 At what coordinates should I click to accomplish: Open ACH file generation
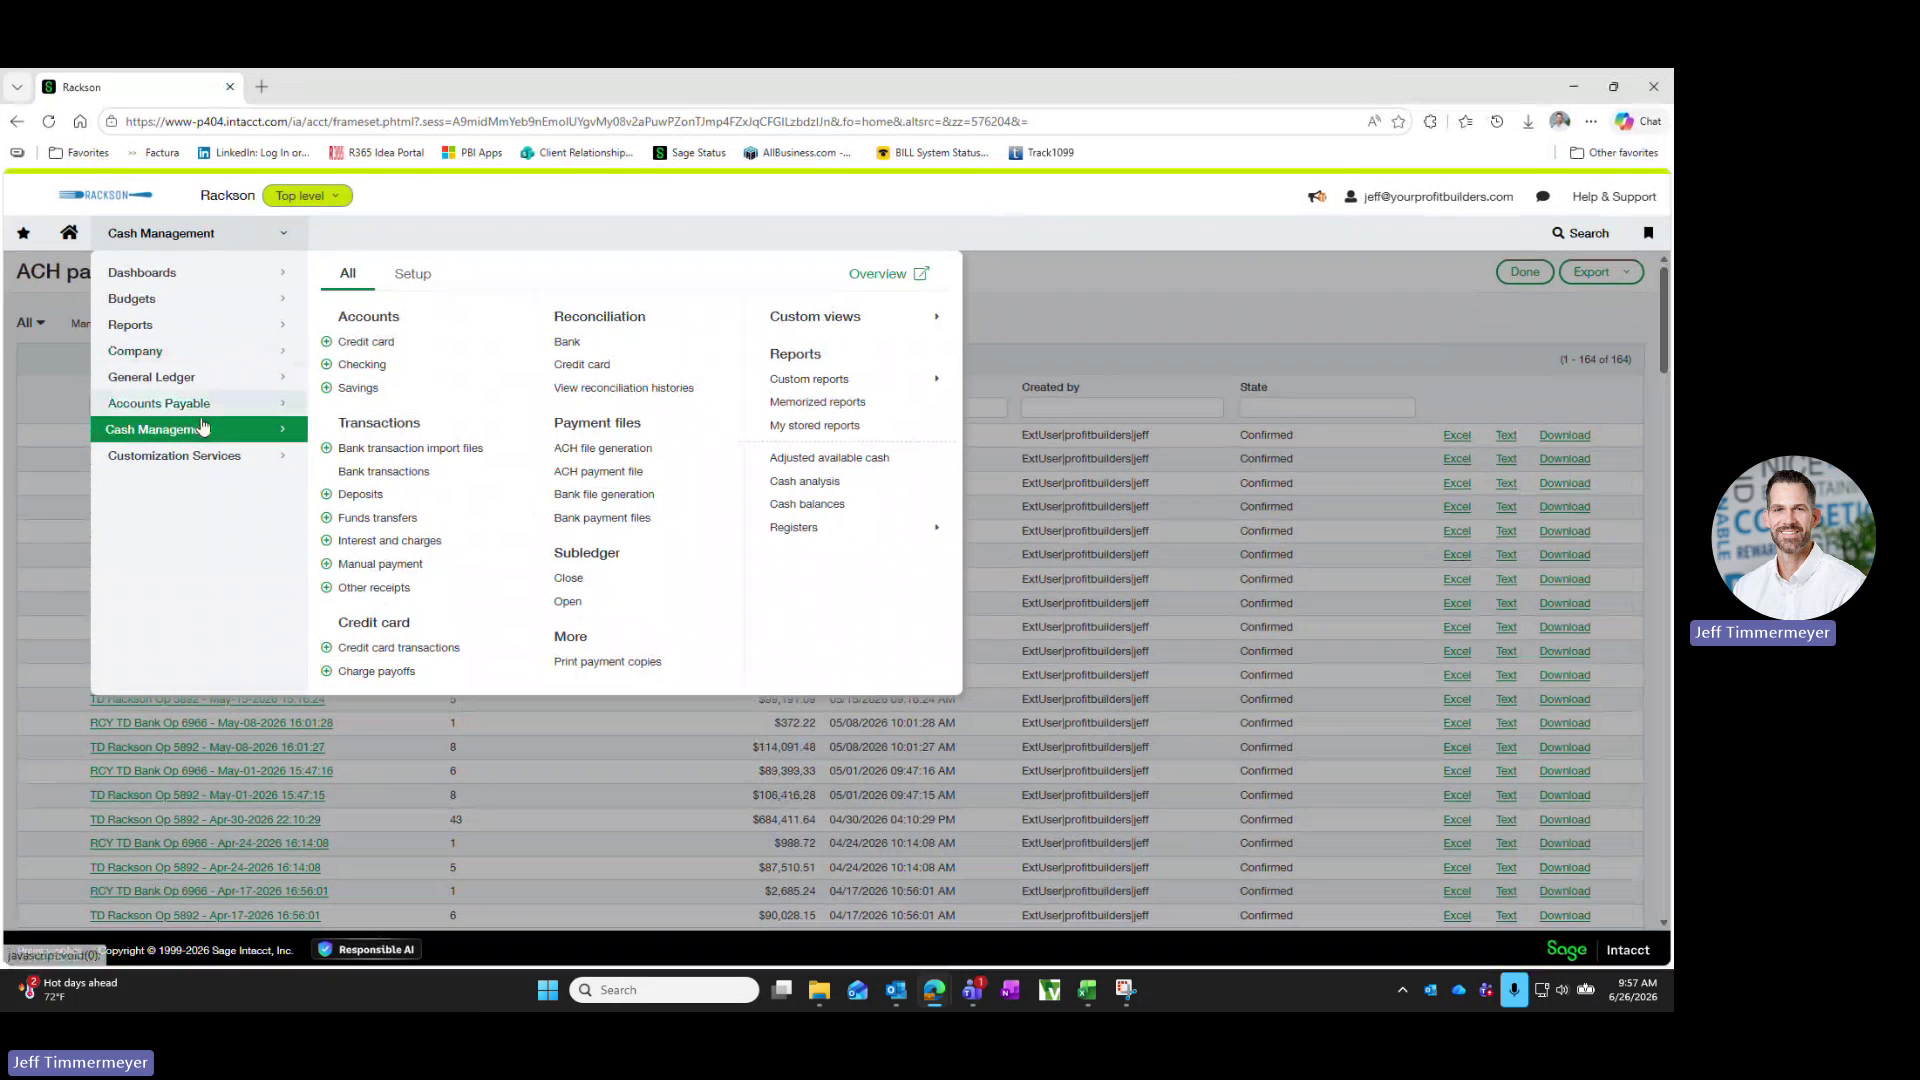tap(603, 448)
